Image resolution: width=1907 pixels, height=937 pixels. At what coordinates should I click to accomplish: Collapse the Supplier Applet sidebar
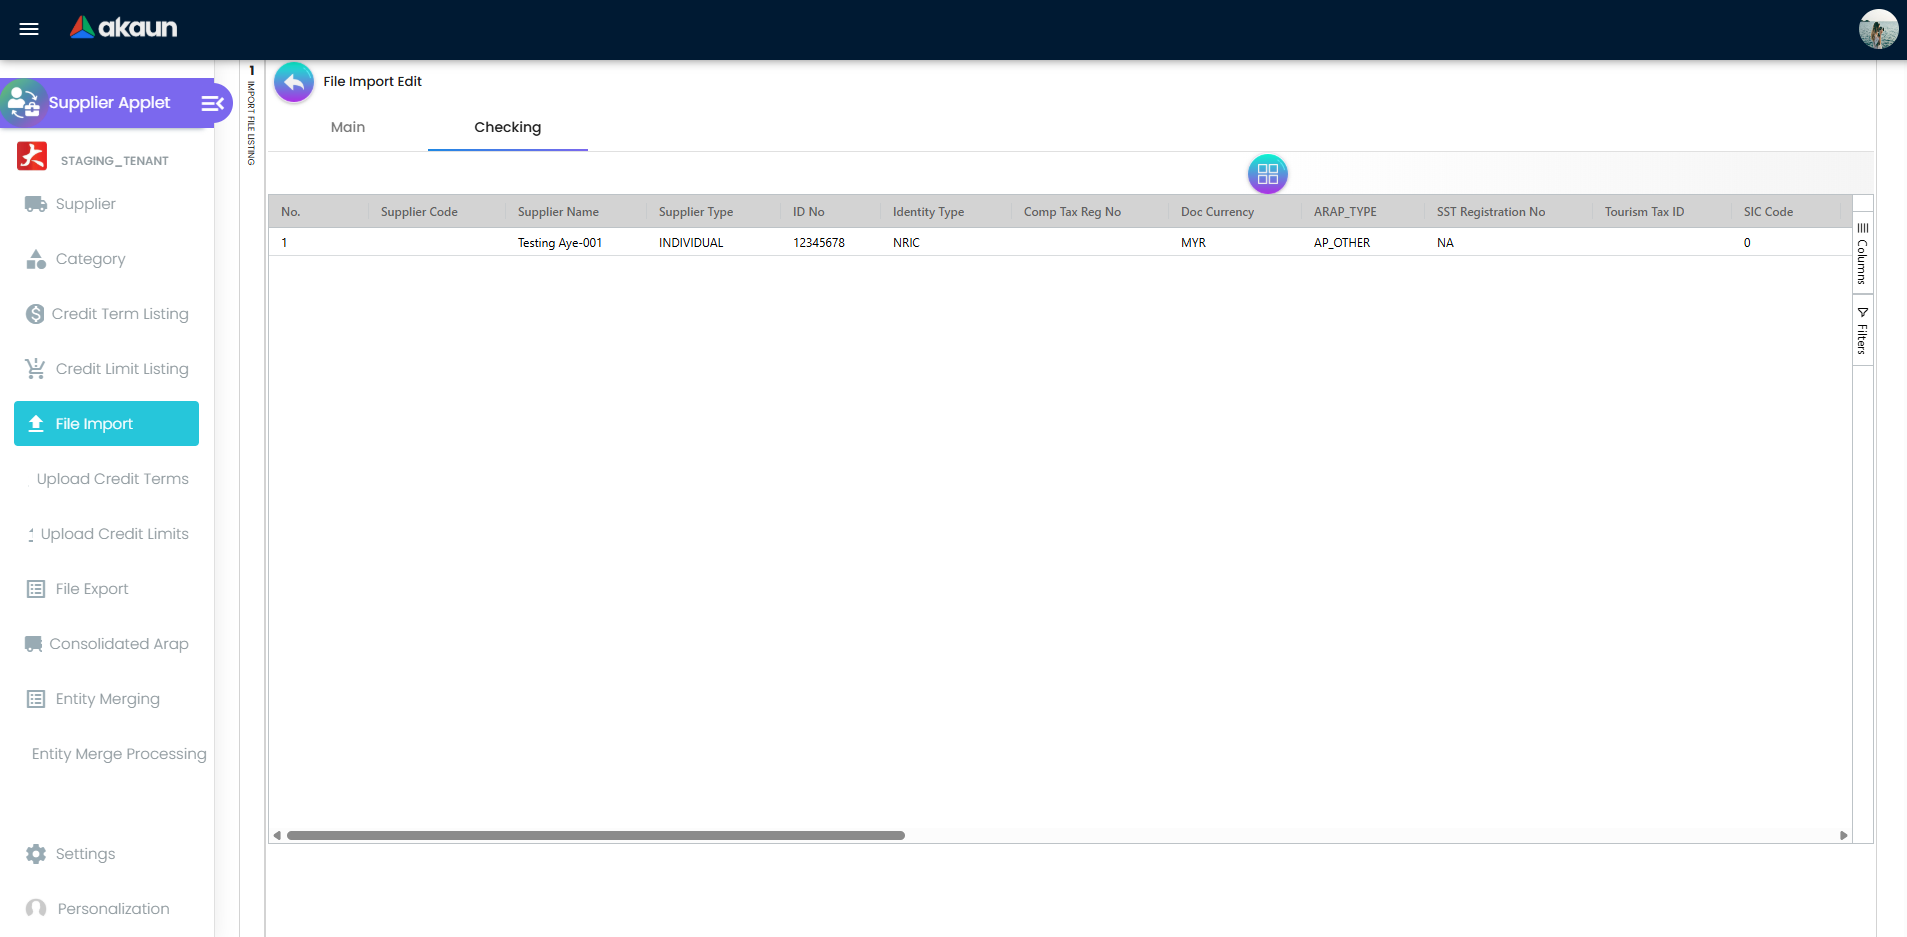211,103
